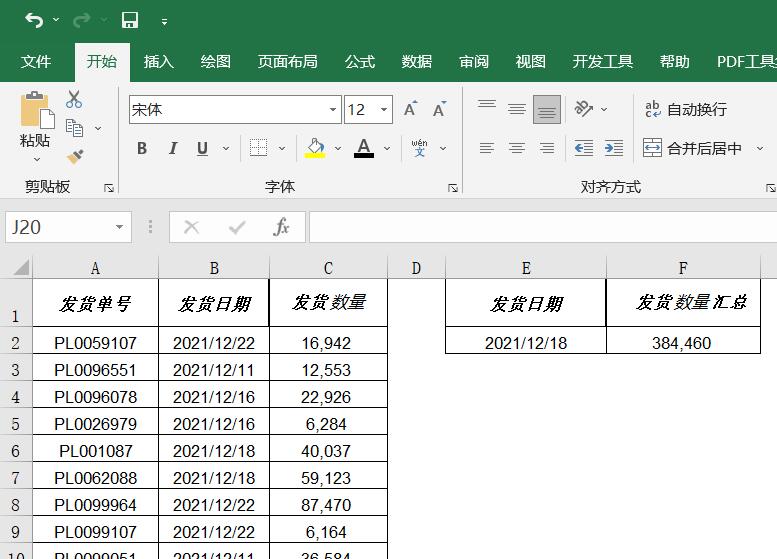Apply the yellow fill color bucket
777x559 pixels.
click(315, 148)
